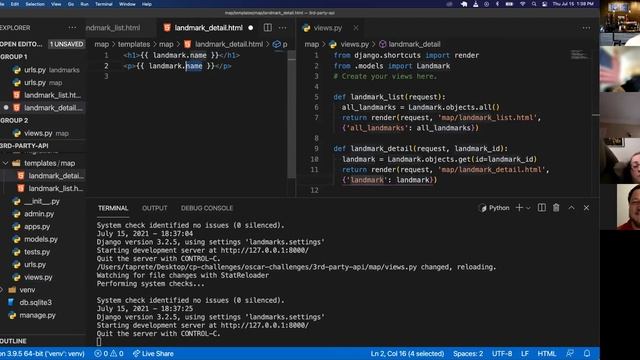Open landmark_list.html in Group 1
The width and height of the screenshot is (640, 360).
click(x=43, y=95)
